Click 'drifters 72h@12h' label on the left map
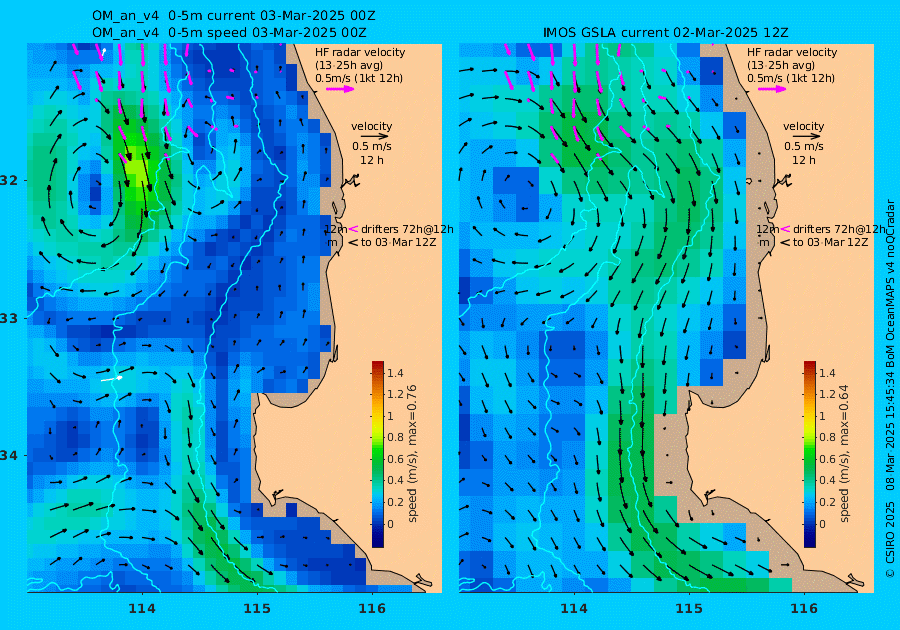 [x=407, y=229]
